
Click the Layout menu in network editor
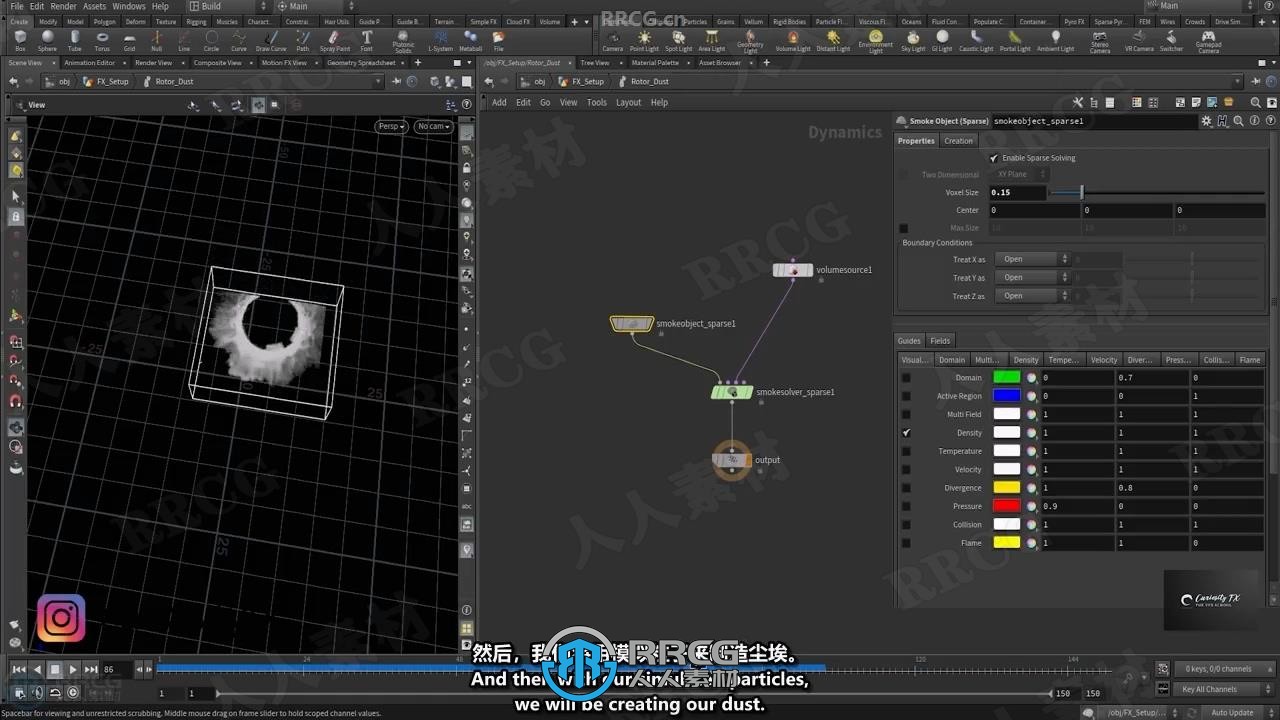(628, 102)
